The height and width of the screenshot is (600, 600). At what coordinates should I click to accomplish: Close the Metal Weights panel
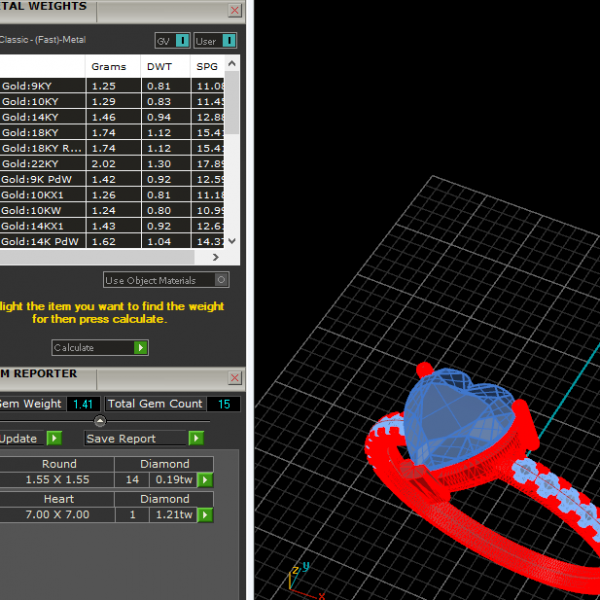tap(234, 11)
